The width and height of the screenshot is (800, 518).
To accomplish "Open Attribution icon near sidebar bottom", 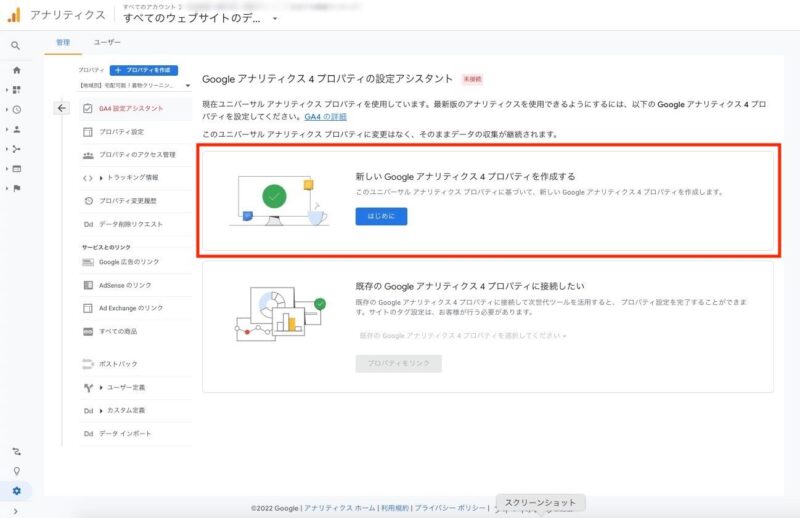I will pos(16,451).
